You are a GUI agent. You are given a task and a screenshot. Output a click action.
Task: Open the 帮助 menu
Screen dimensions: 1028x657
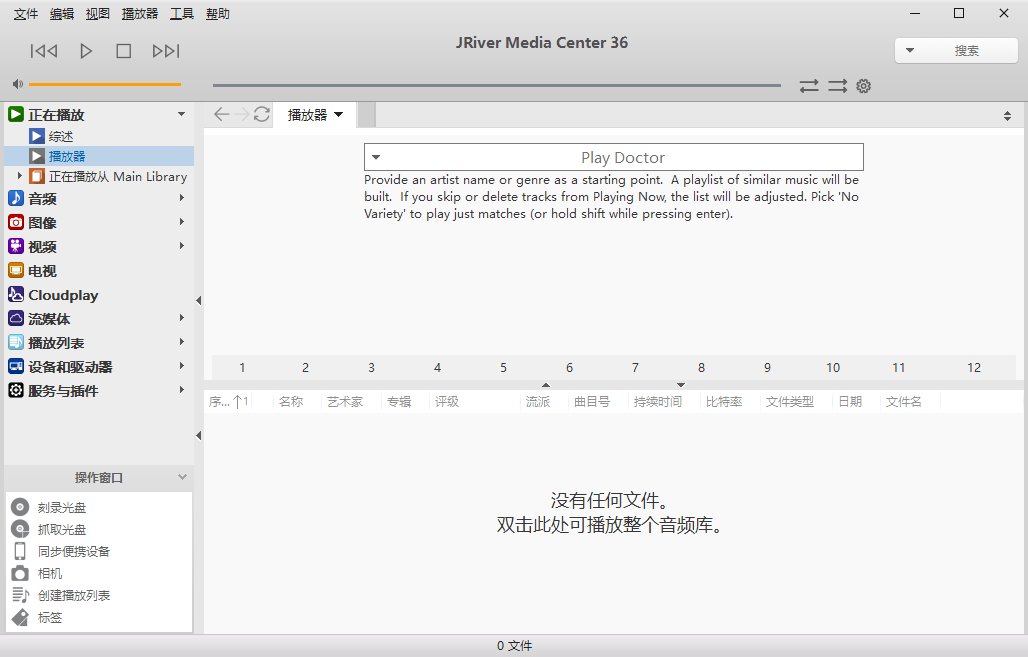pos(218,14)
